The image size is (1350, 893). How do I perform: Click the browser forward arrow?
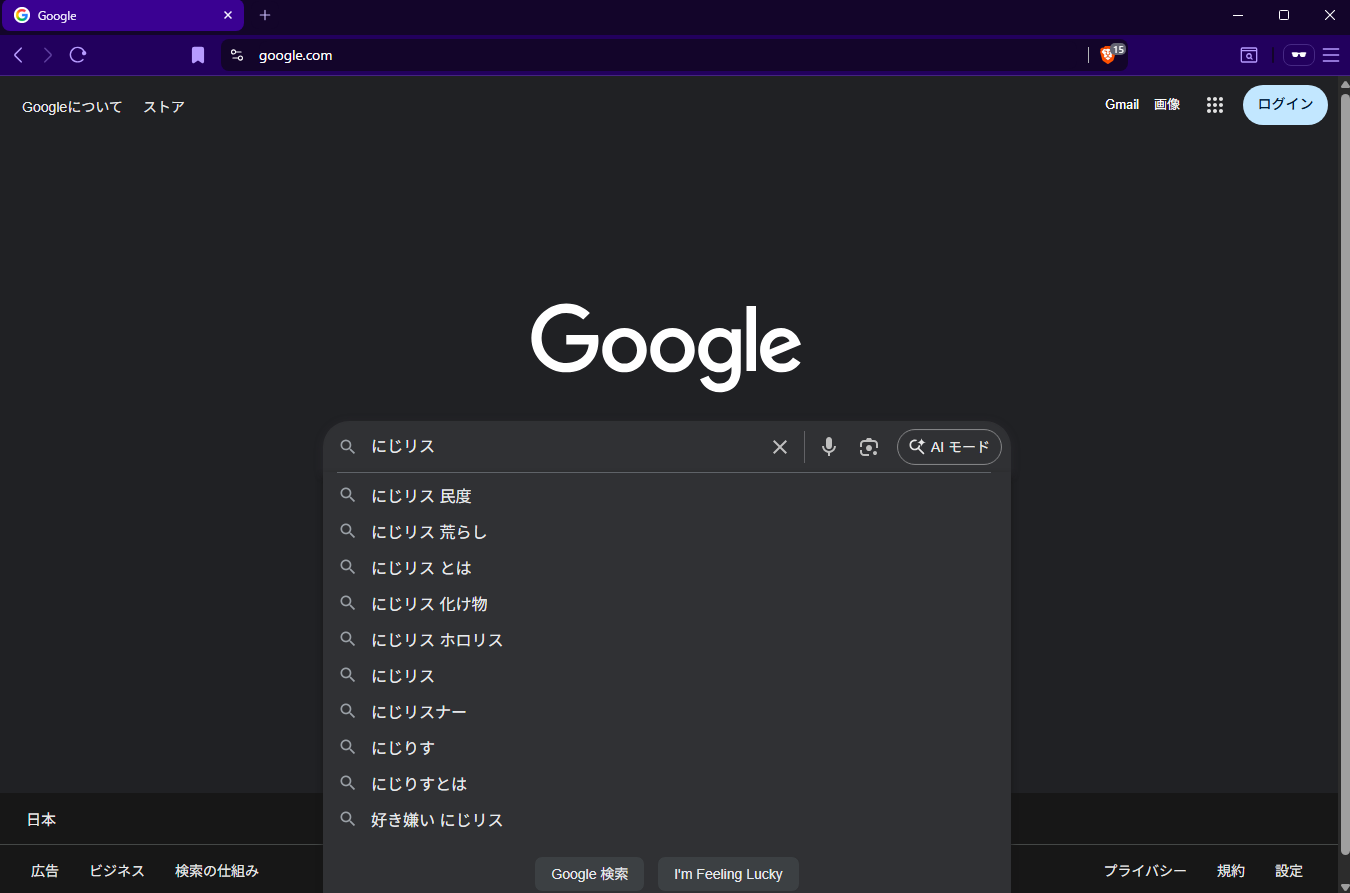click(x=47, y=55)
